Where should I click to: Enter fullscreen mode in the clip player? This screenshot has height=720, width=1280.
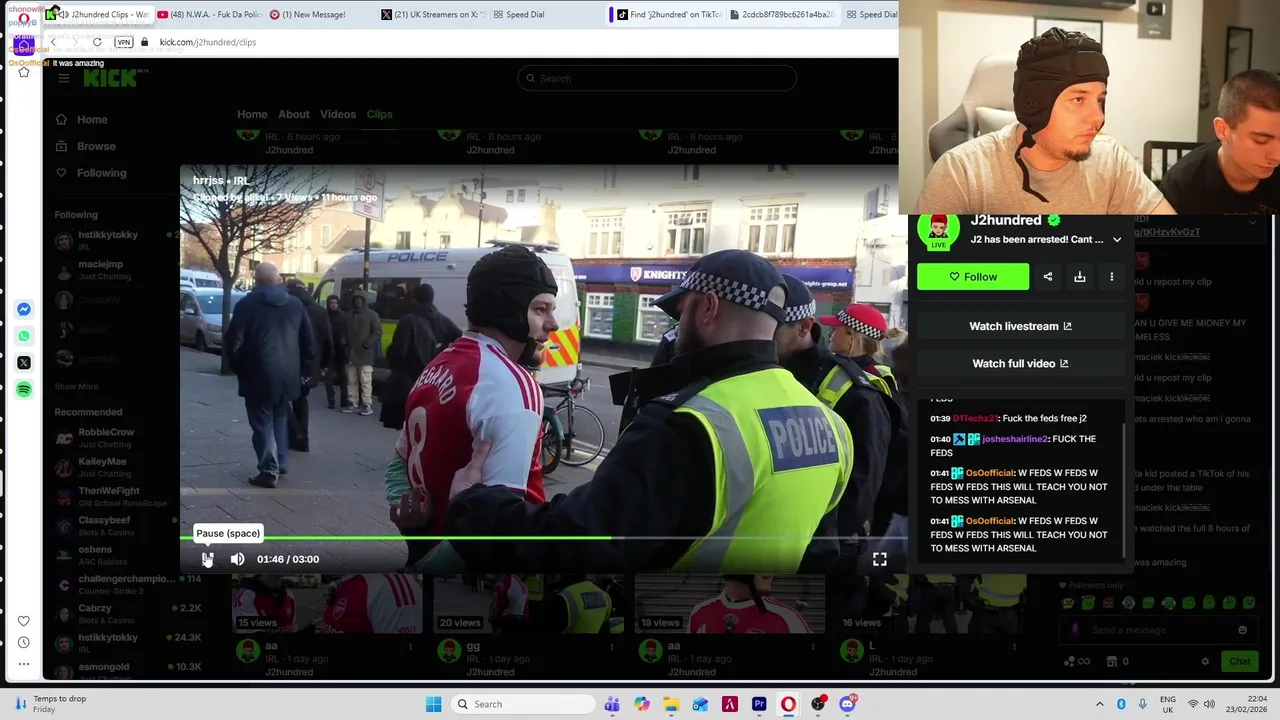pyautogui.click(x=879, y=559)
